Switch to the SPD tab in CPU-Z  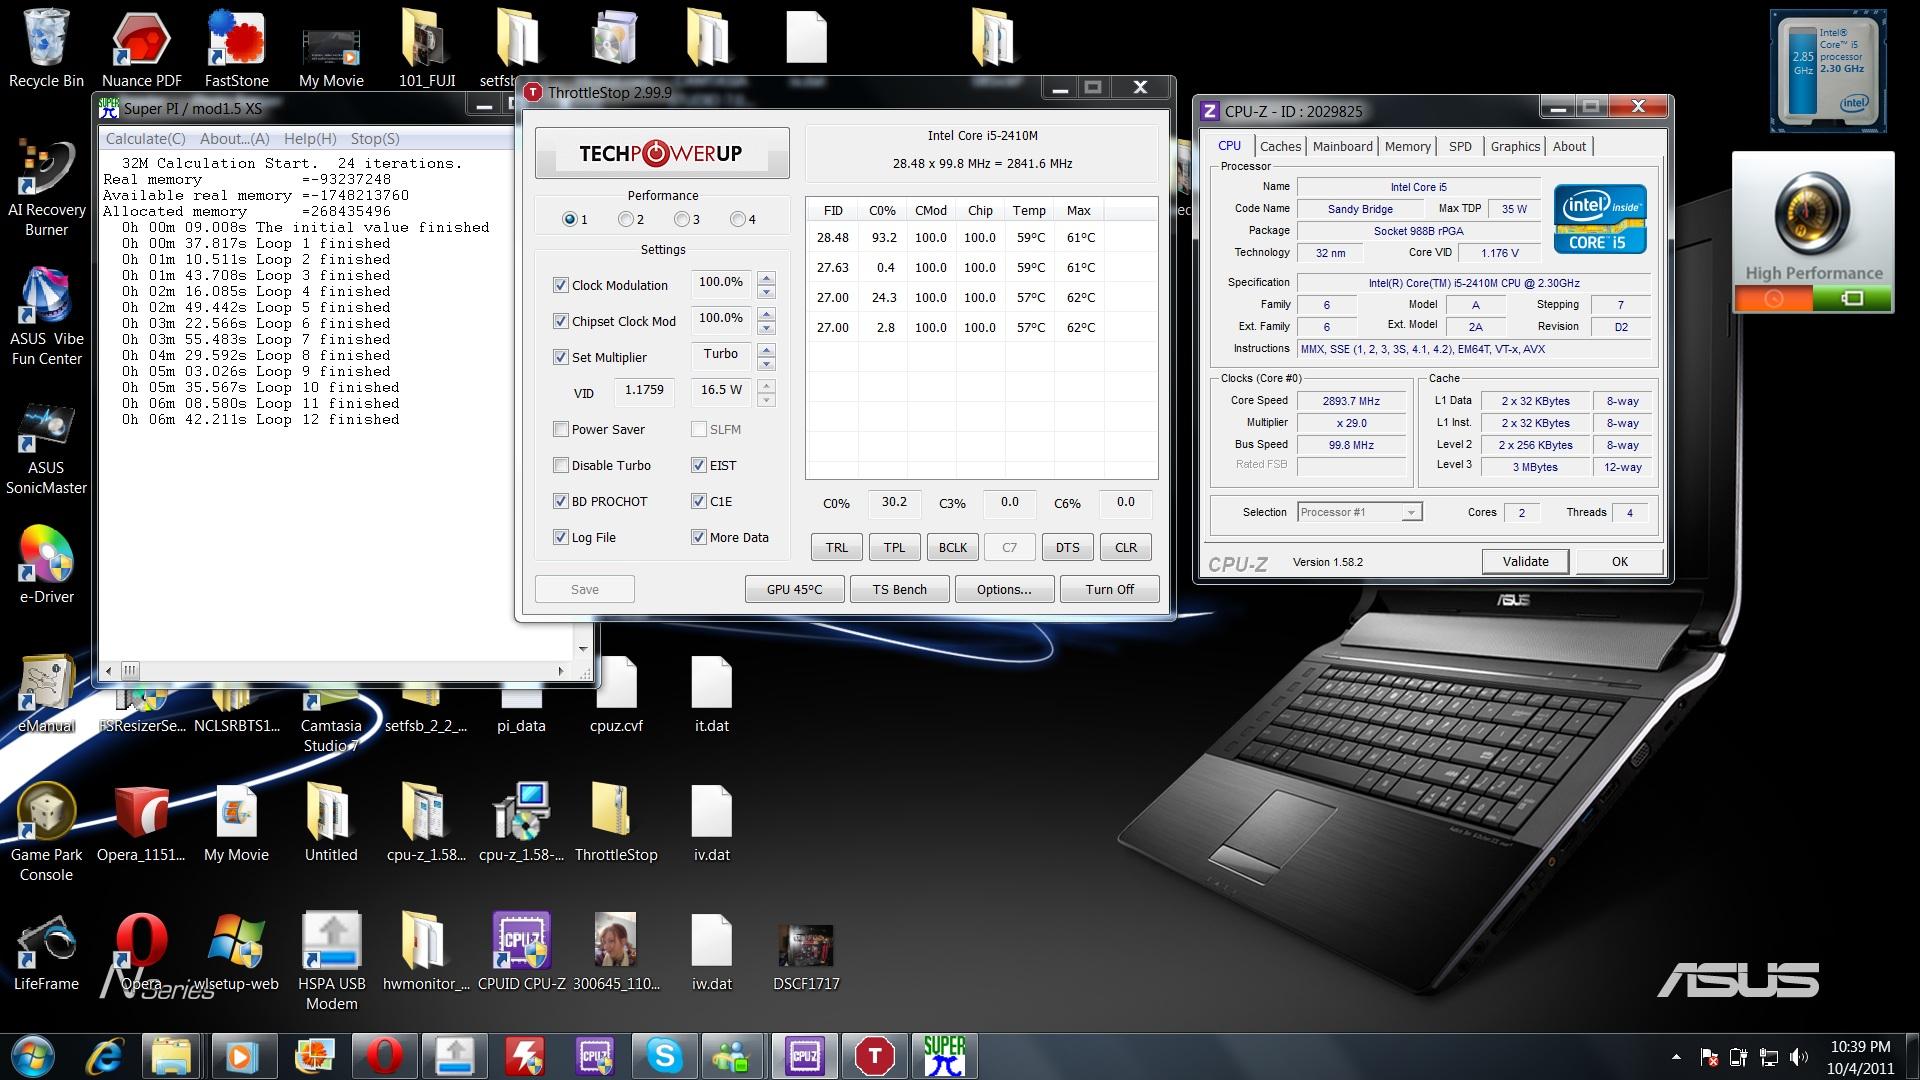[1460, 146]
